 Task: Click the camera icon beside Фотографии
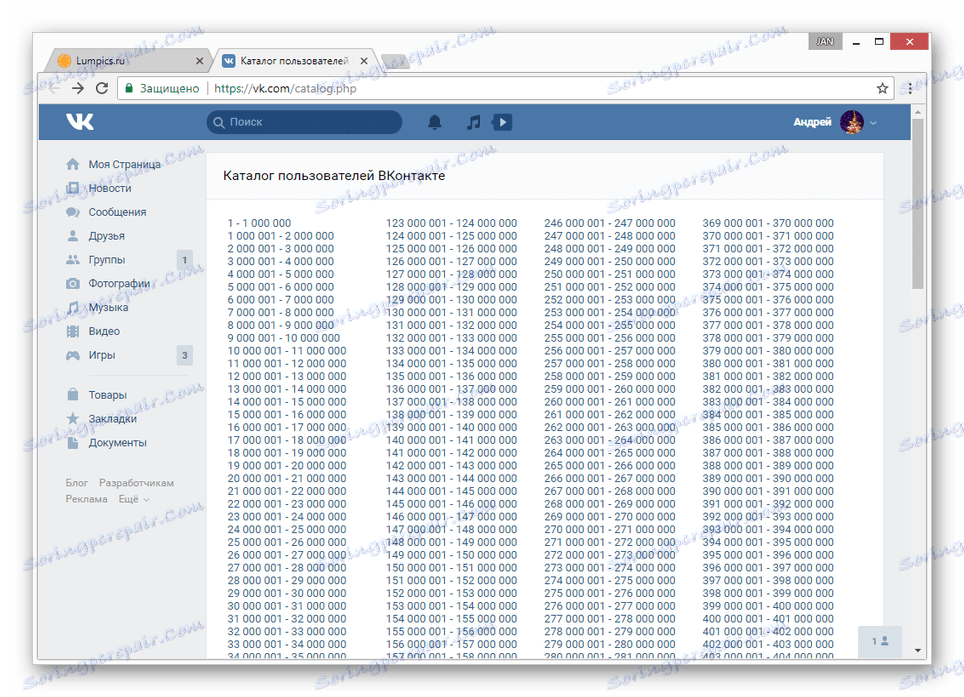click(x=73, y=283)
